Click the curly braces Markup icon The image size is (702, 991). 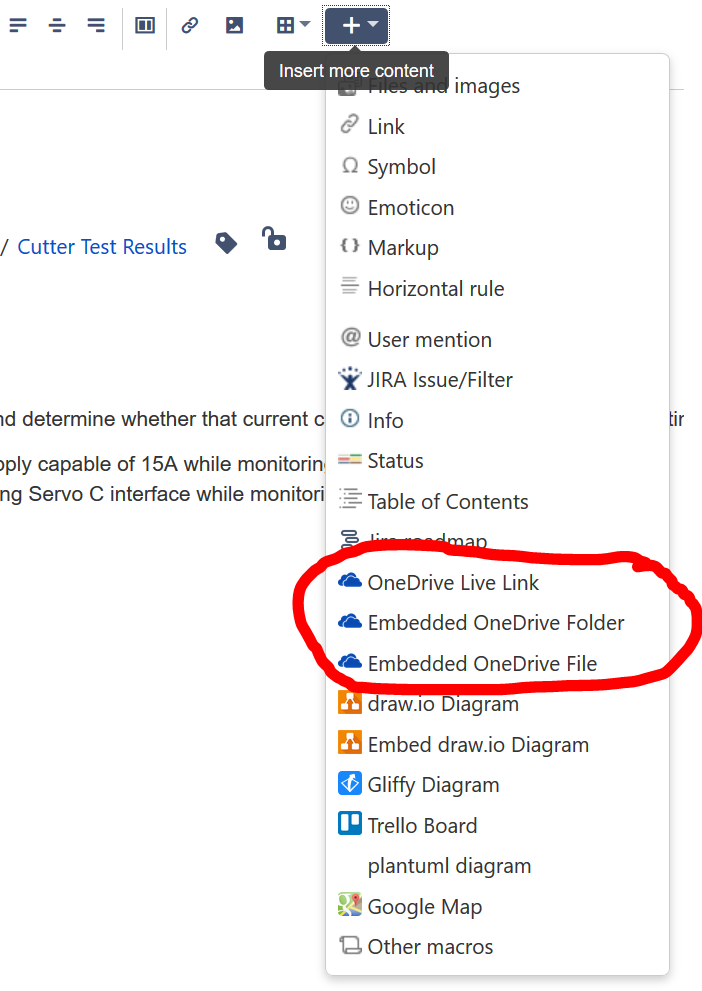[349, 246]
